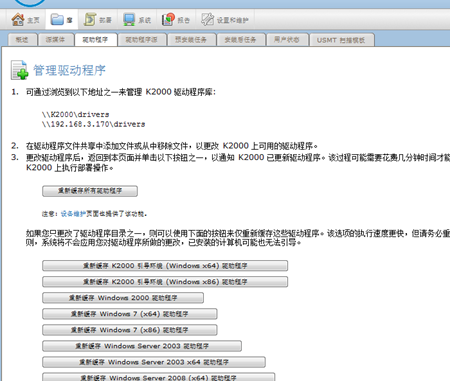The image size is (450, 381).
Task: Switch to the Overview (概述) tab
Action: tap(22, 40)
